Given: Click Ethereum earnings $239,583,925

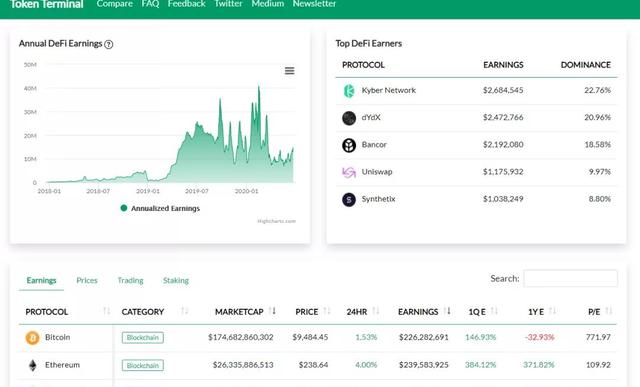Looking at the screenshot, I should (424, 365).
